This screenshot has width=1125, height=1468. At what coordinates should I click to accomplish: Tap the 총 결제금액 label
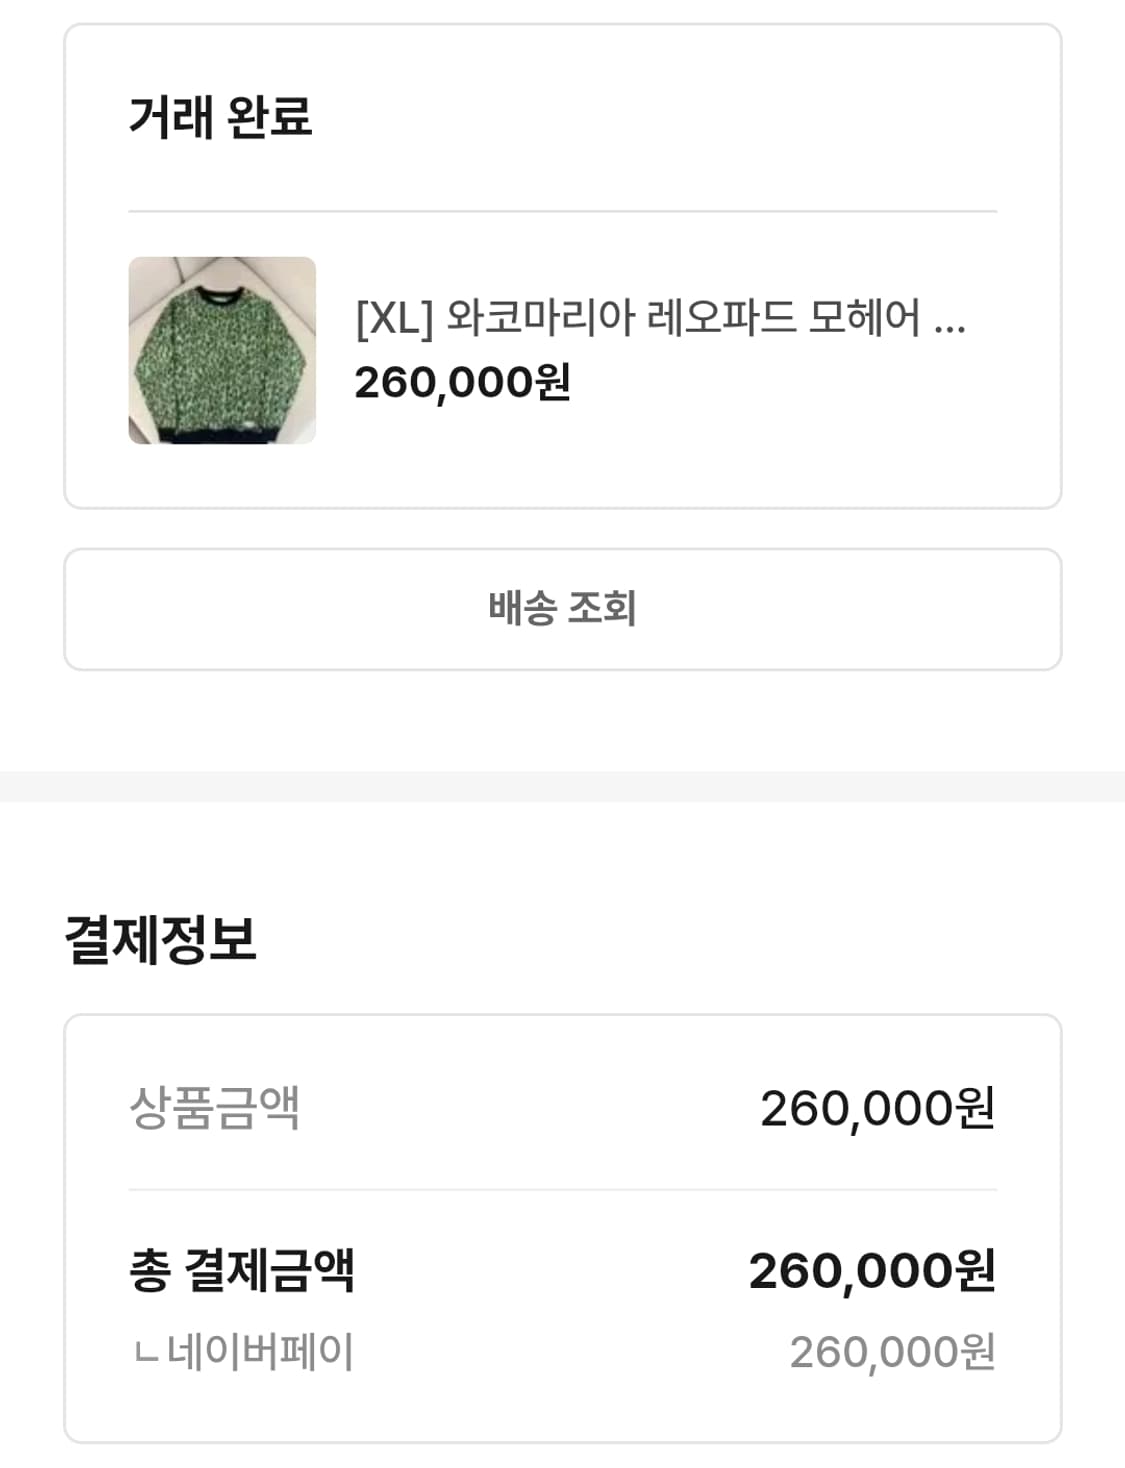tap(242, 1270)
